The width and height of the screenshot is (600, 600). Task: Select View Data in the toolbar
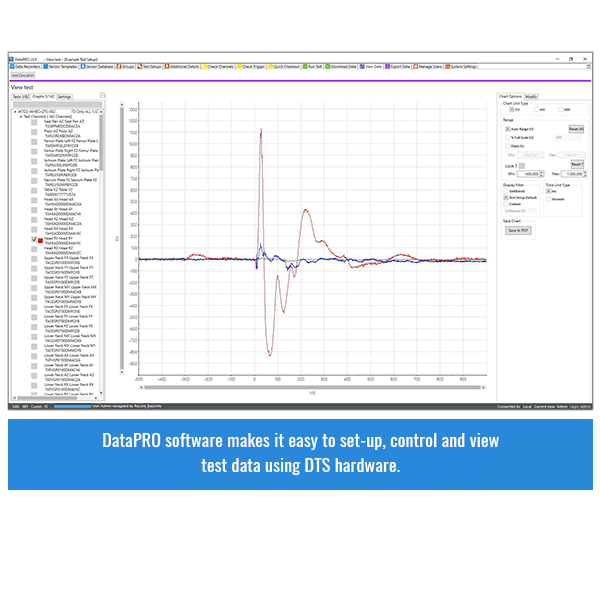(x=371, y=67)
